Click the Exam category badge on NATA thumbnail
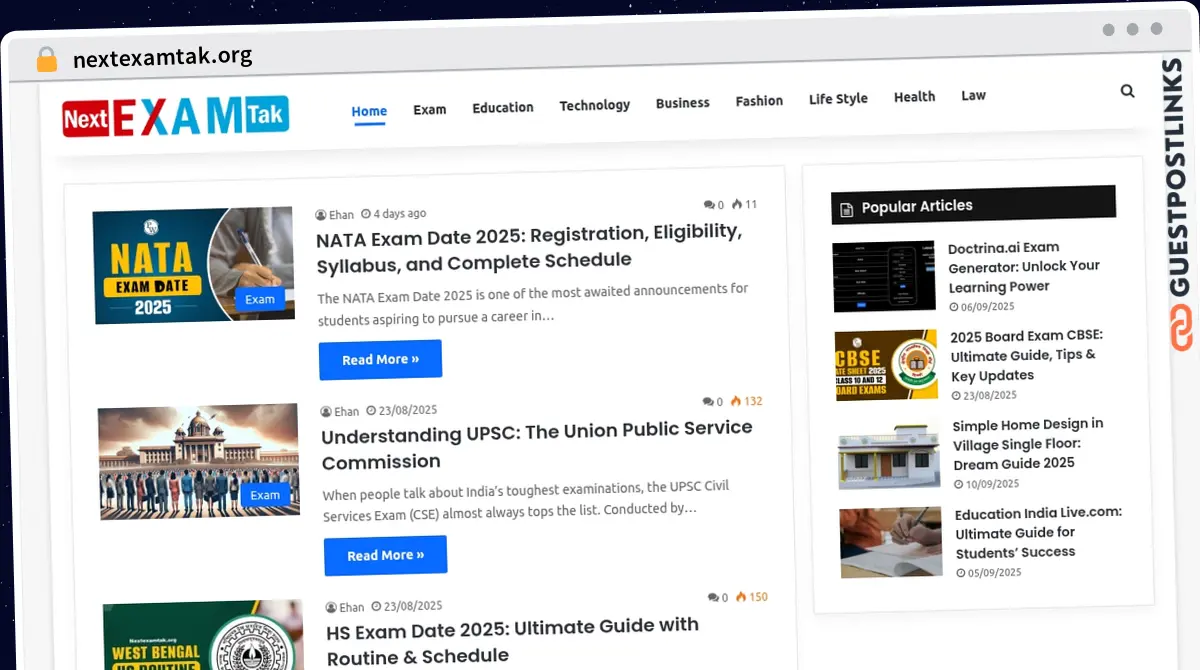Viewport: 1200px width, 670px height. pyautogui.click(x=260, y=299)
